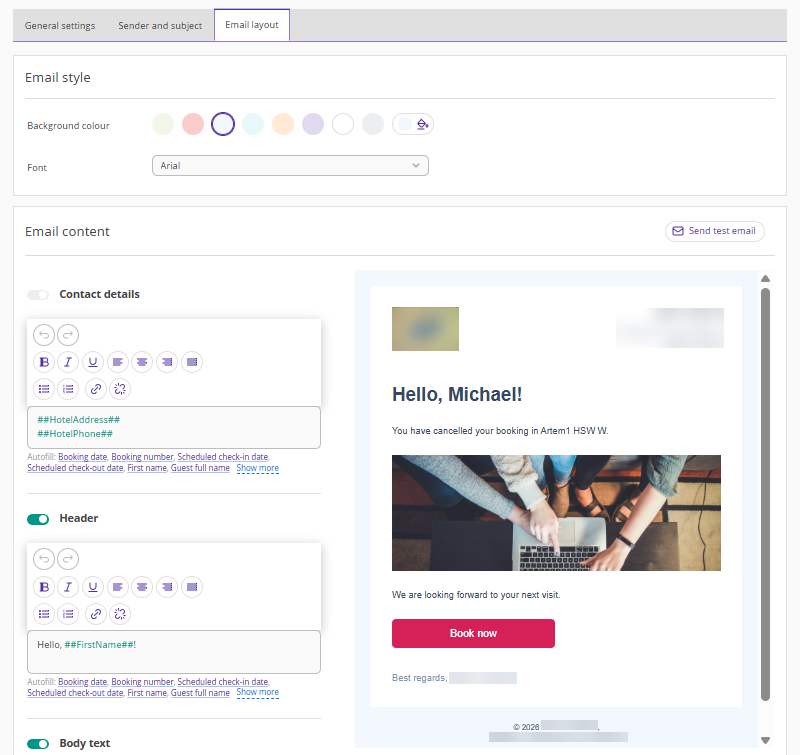Viewport: 800px width, 755px height.
Task: Expand Show more under Header autofill
Action: tap(258, 692)
